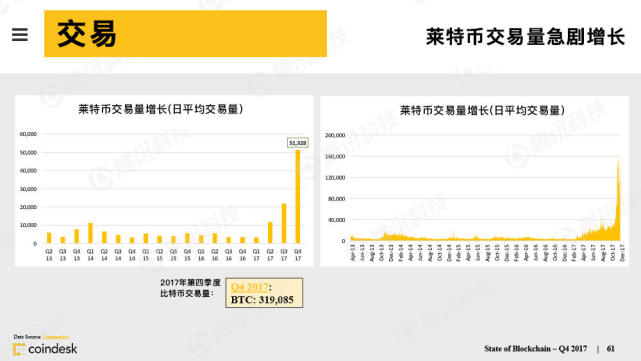The width and height of the screenshot is (641, 361).
Task: Click the BTC: 319,085 box
Action: pyautogui.click(x=264, y=293)
